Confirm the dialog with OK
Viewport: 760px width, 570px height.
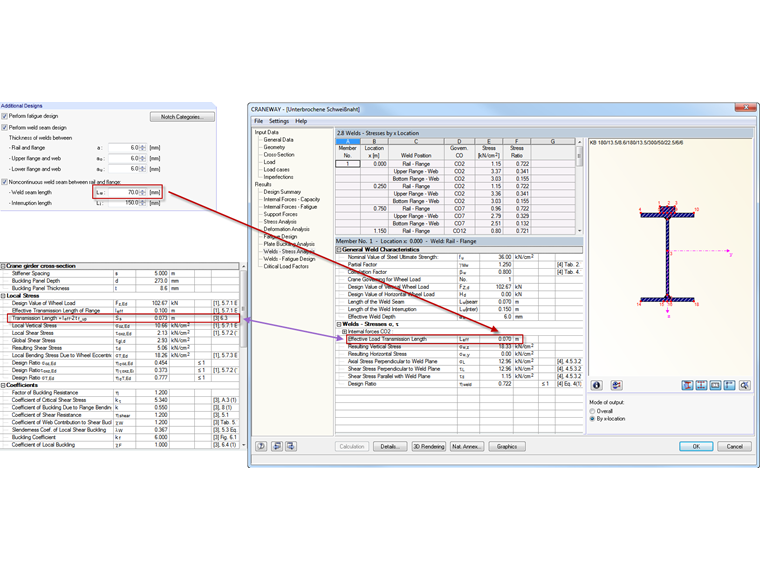(x=696, y=446)
